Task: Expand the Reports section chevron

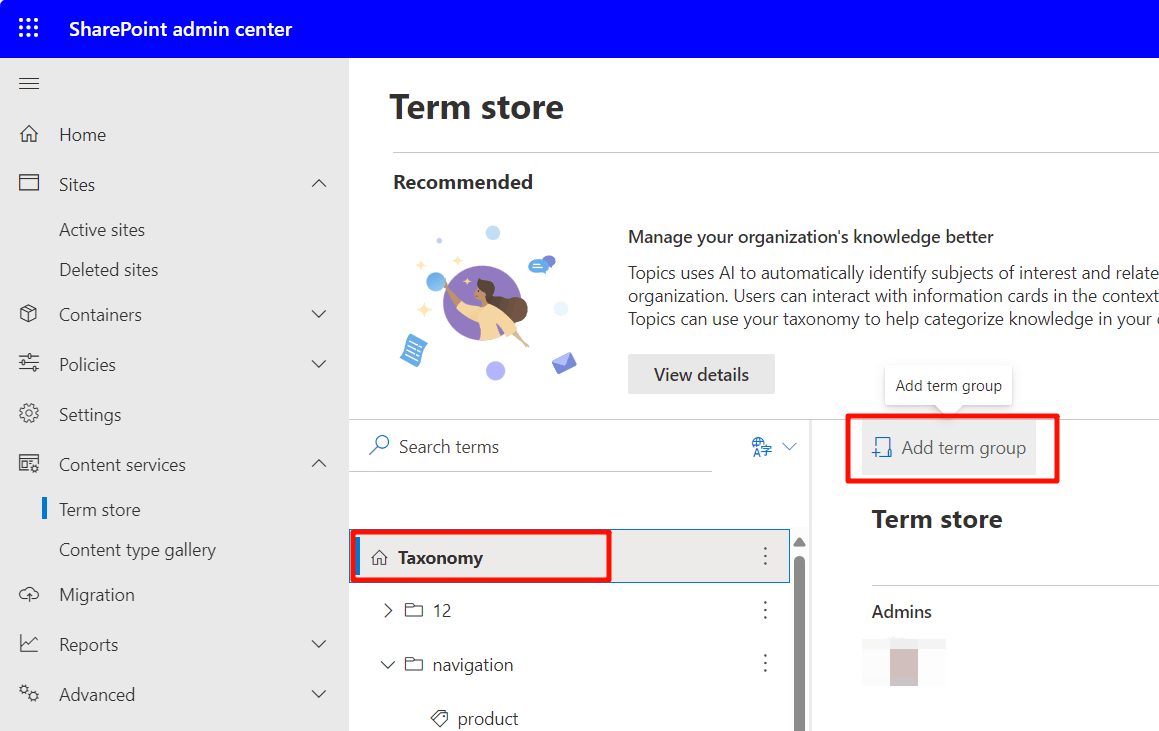Action: tap(319, 644)
